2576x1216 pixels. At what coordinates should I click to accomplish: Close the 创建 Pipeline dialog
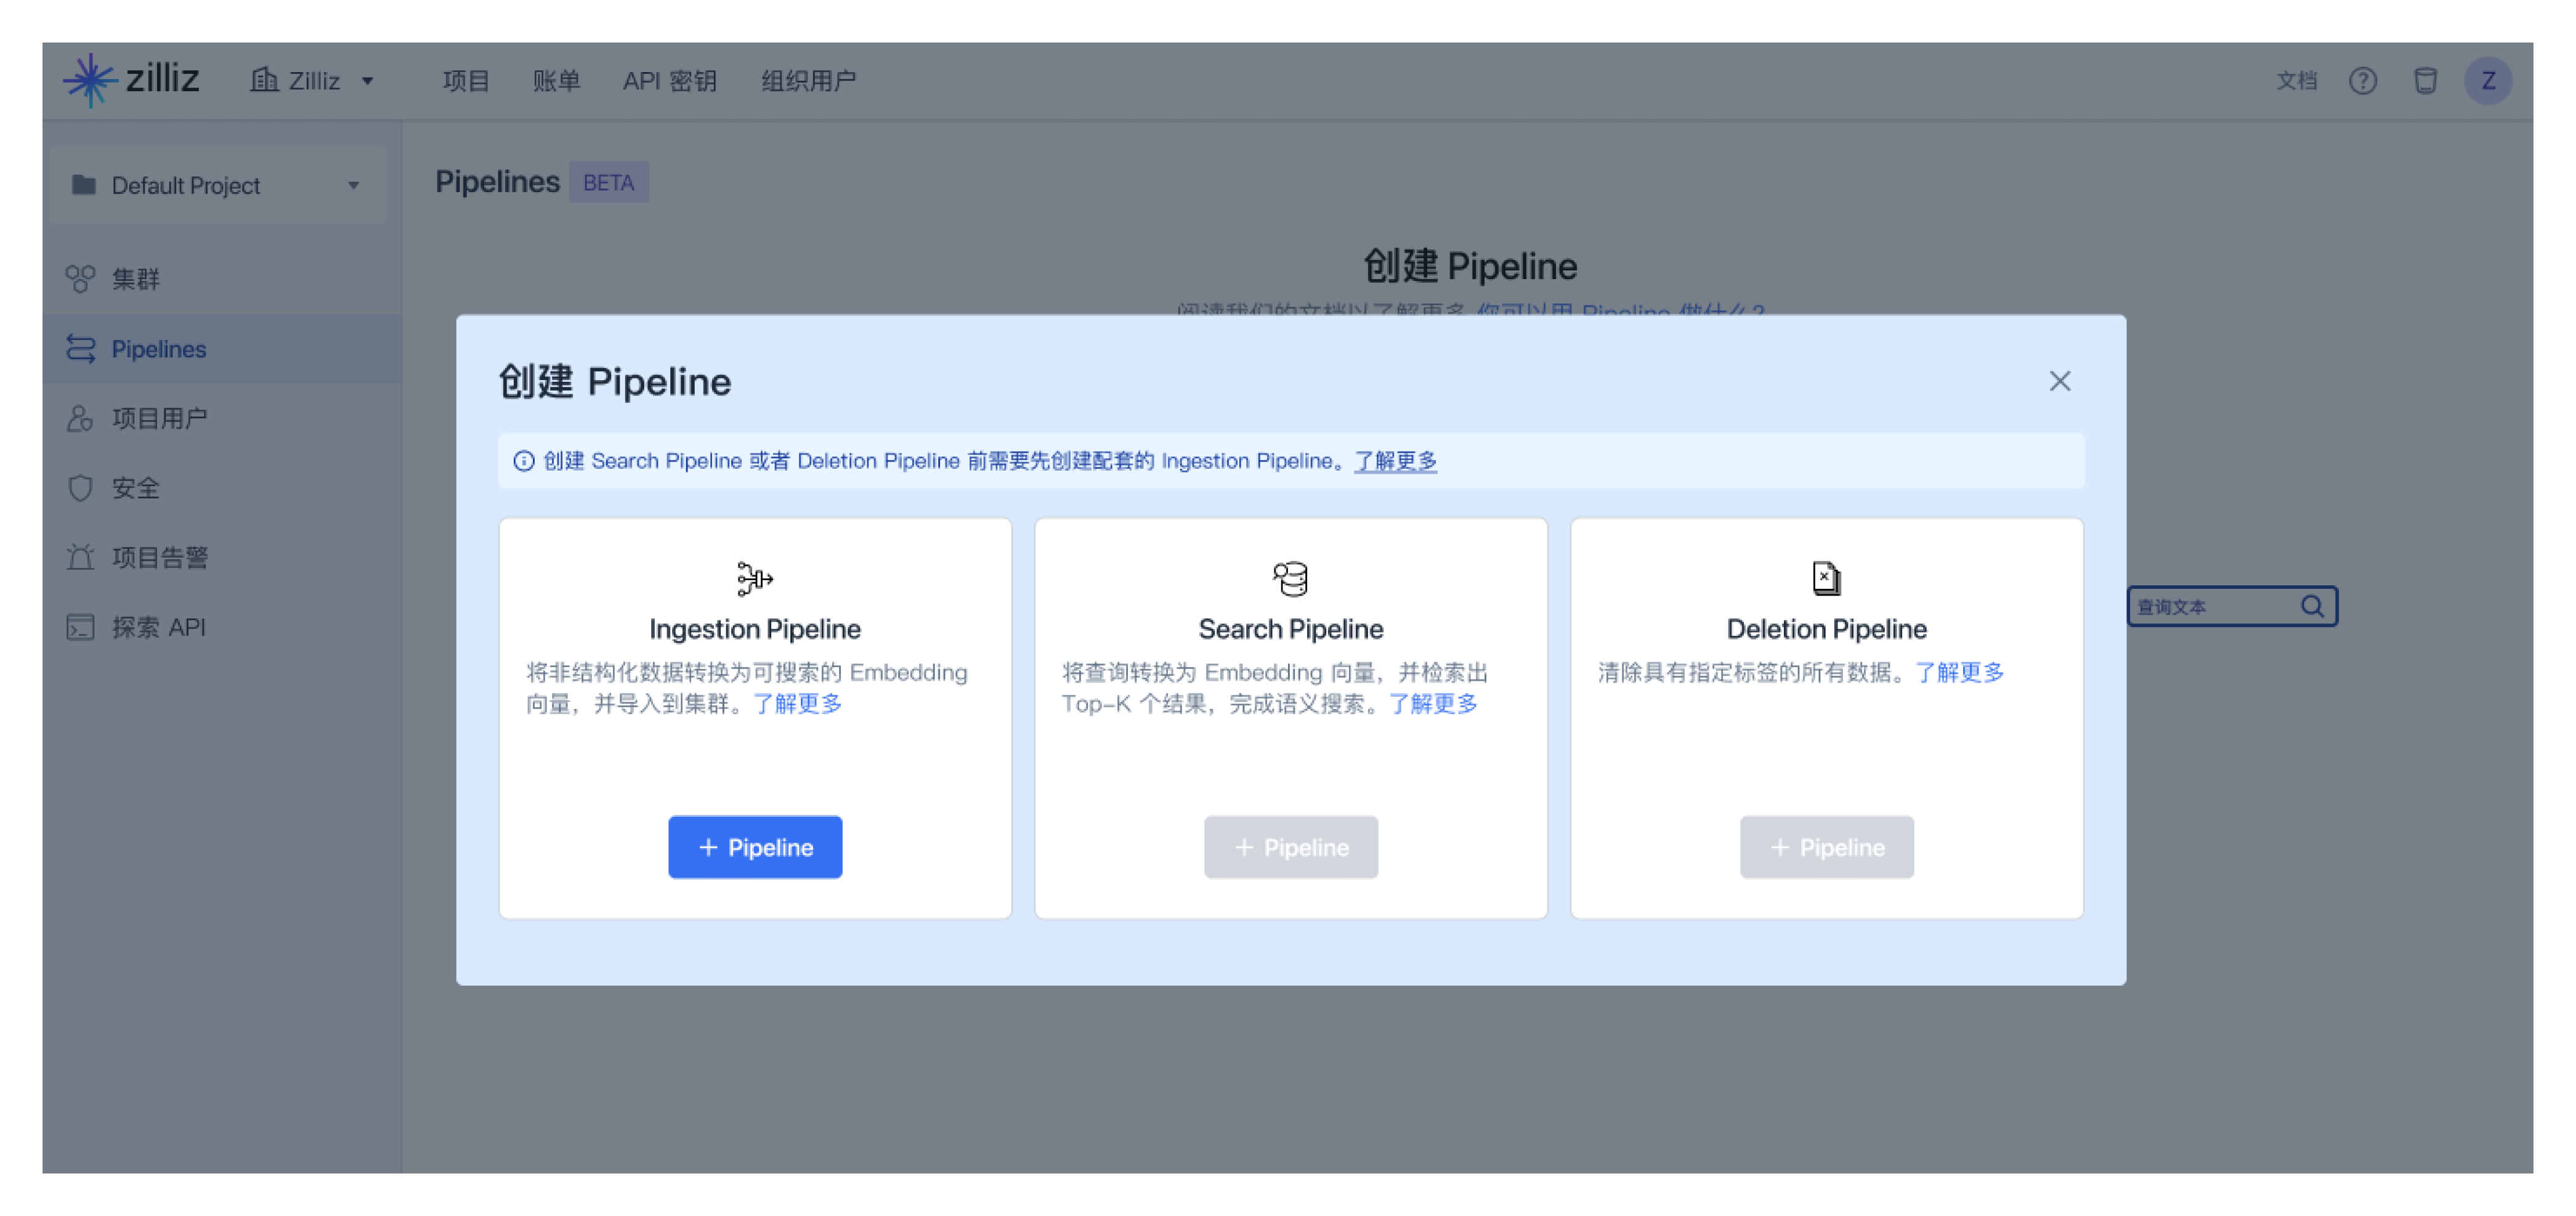[2059, 381]
